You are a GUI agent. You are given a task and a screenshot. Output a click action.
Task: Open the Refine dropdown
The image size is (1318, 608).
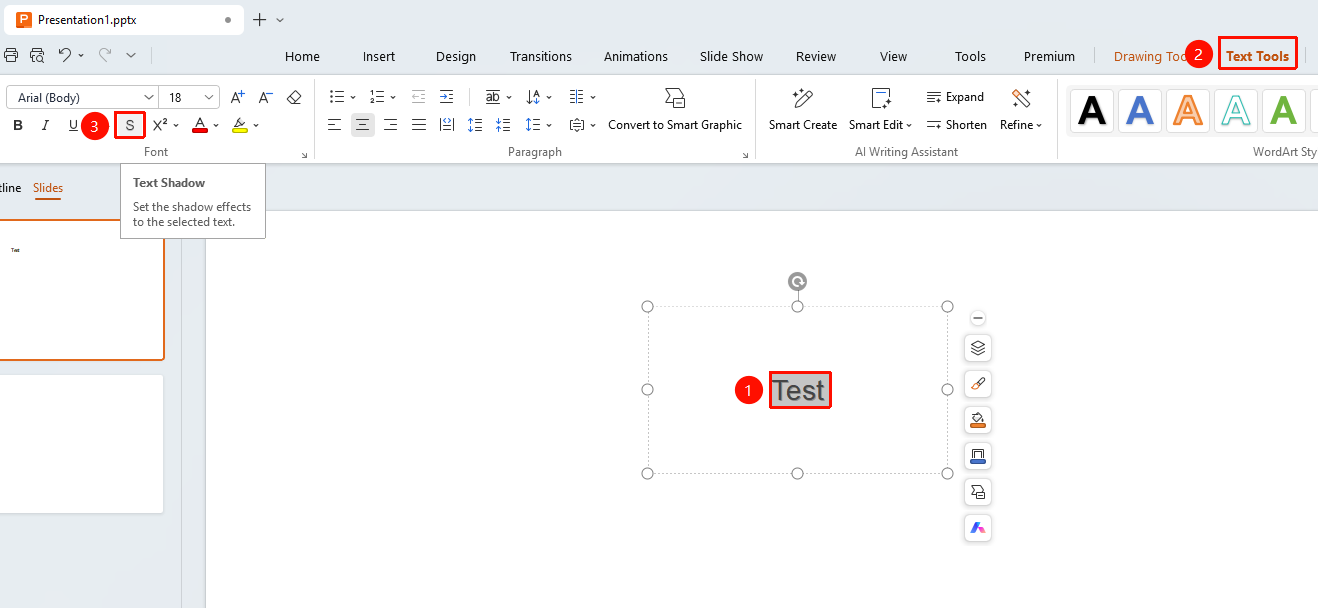(x=1021, y=125)
